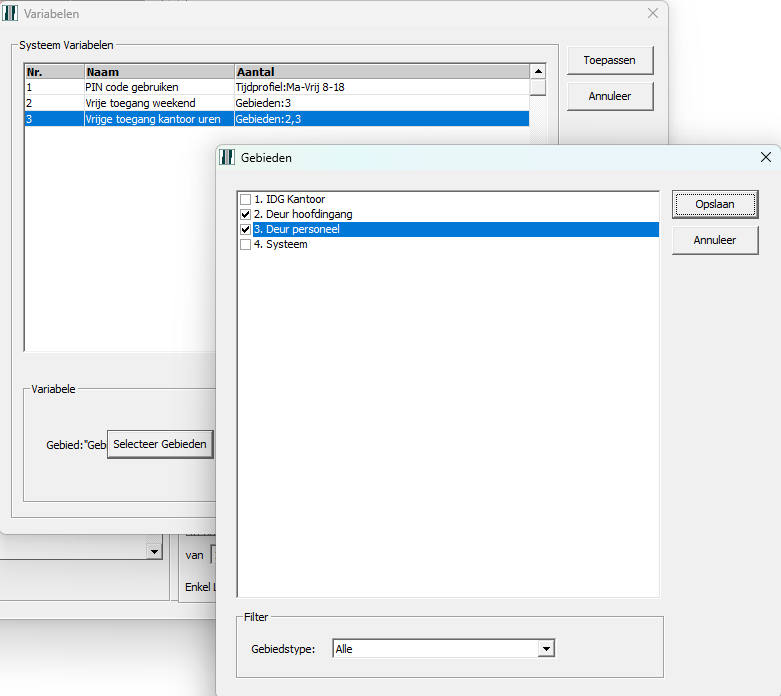
Task: Cancel the Variabelen window with Annuleer
Action: [x=610, y=96]
